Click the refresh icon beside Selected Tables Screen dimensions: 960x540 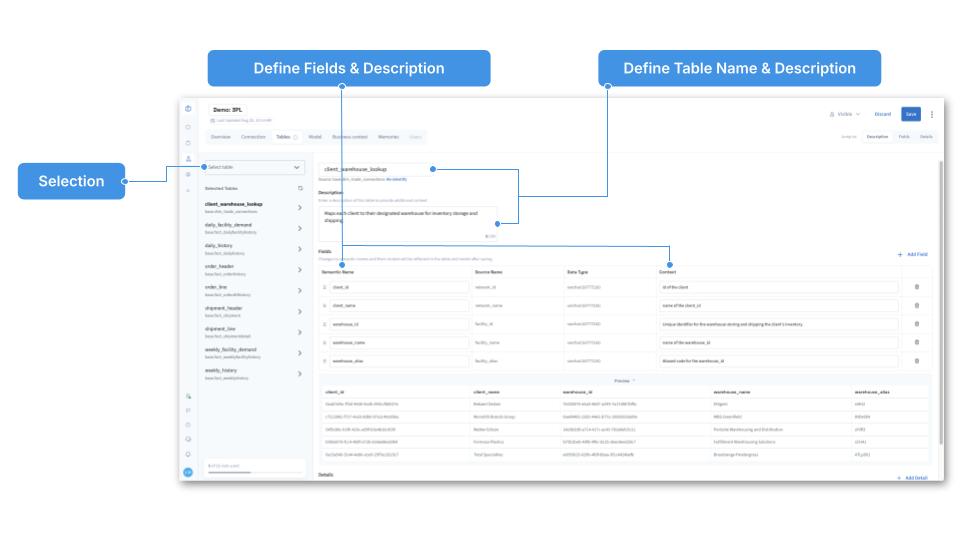[x=299, y=188]
